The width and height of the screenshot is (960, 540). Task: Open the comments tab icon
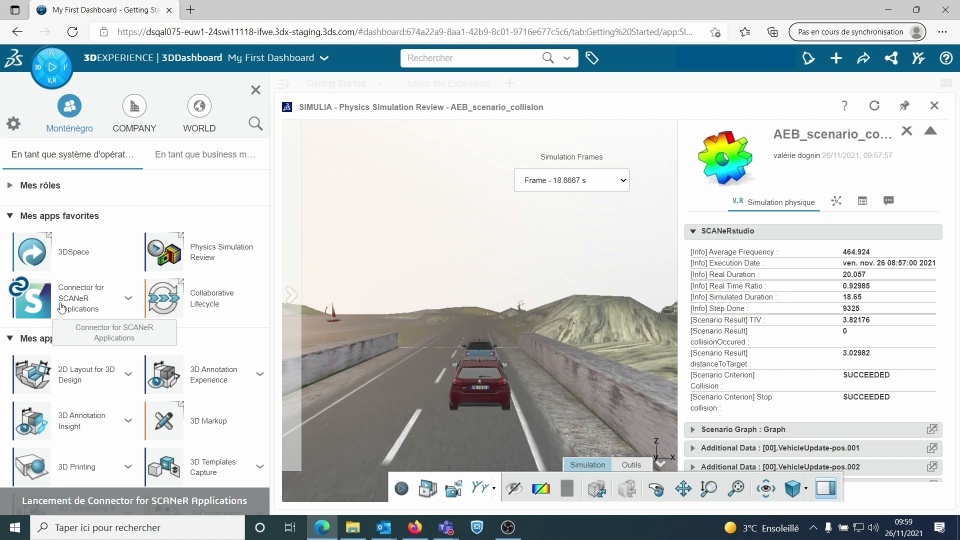coord(888,201)
